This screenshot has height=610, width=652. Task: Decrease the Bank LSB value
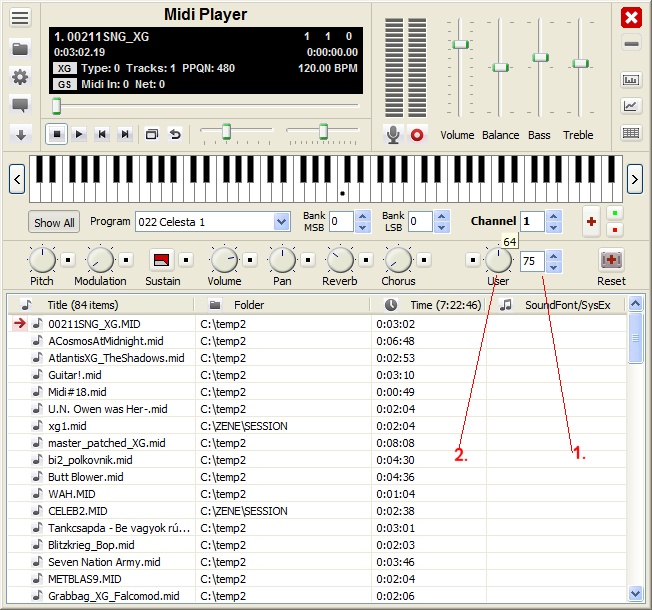[442, 227]
